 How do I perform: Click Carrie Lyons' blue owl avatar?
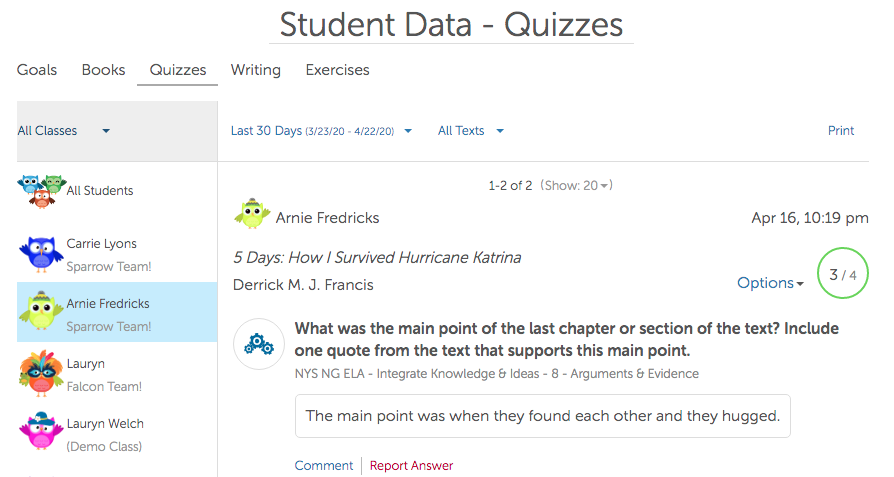pos(40,253)
